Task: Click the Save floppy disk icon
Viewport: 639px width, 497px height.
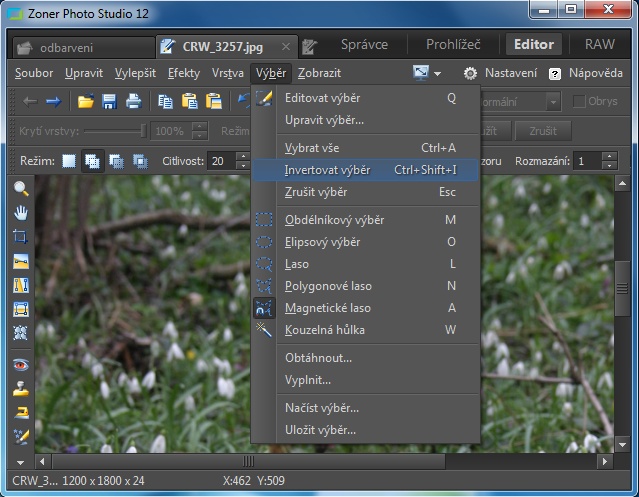Action: coord(109,101)
